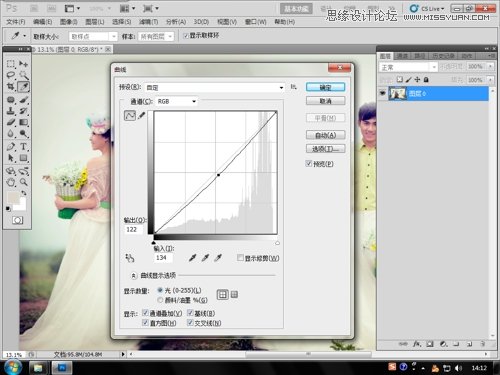
Task: Select the Zoom tool in toolbox
Action: [x=23, y=182]
